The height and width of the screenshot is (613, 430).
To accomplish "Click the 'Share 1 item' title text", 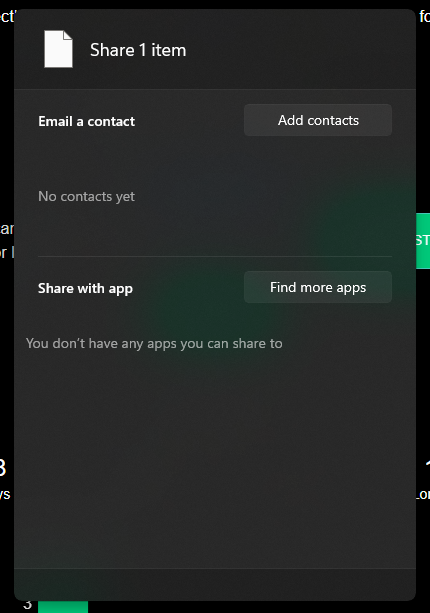I will pos(138,50).
